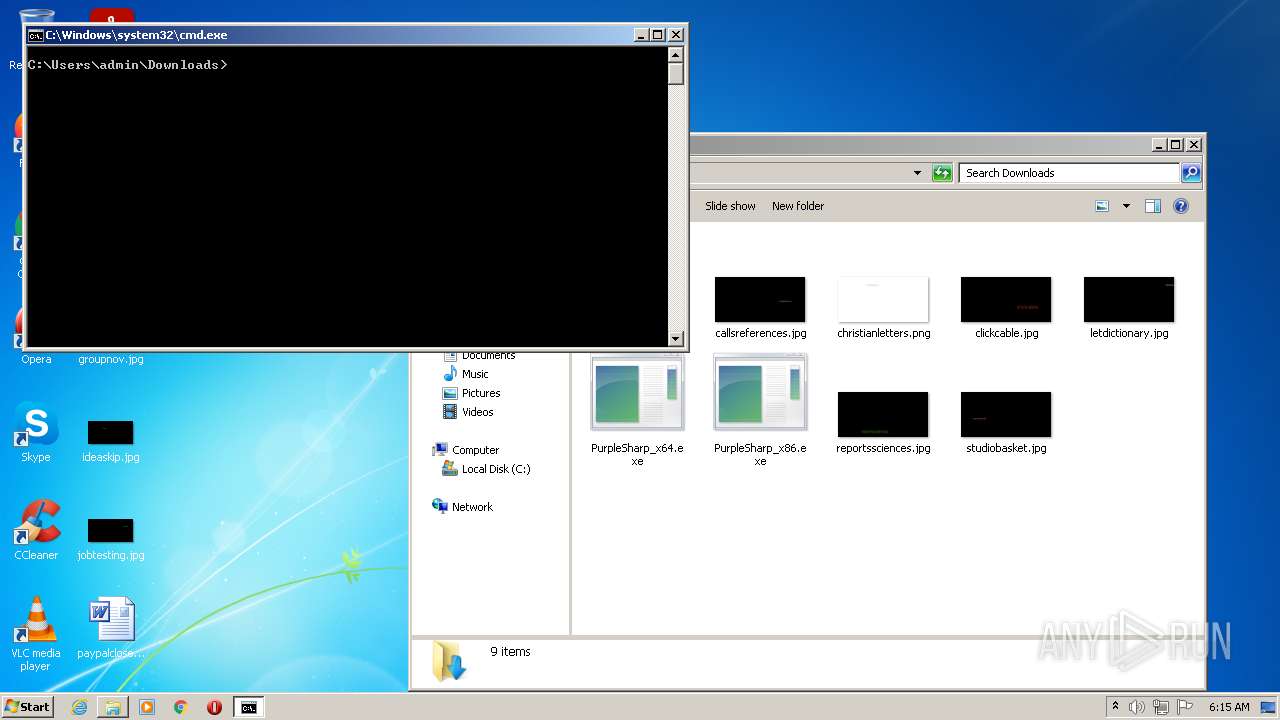The width and height of the screenshot is (1280, 720).
Task: Open Action Center flag icon
Action: (1185, 707)
